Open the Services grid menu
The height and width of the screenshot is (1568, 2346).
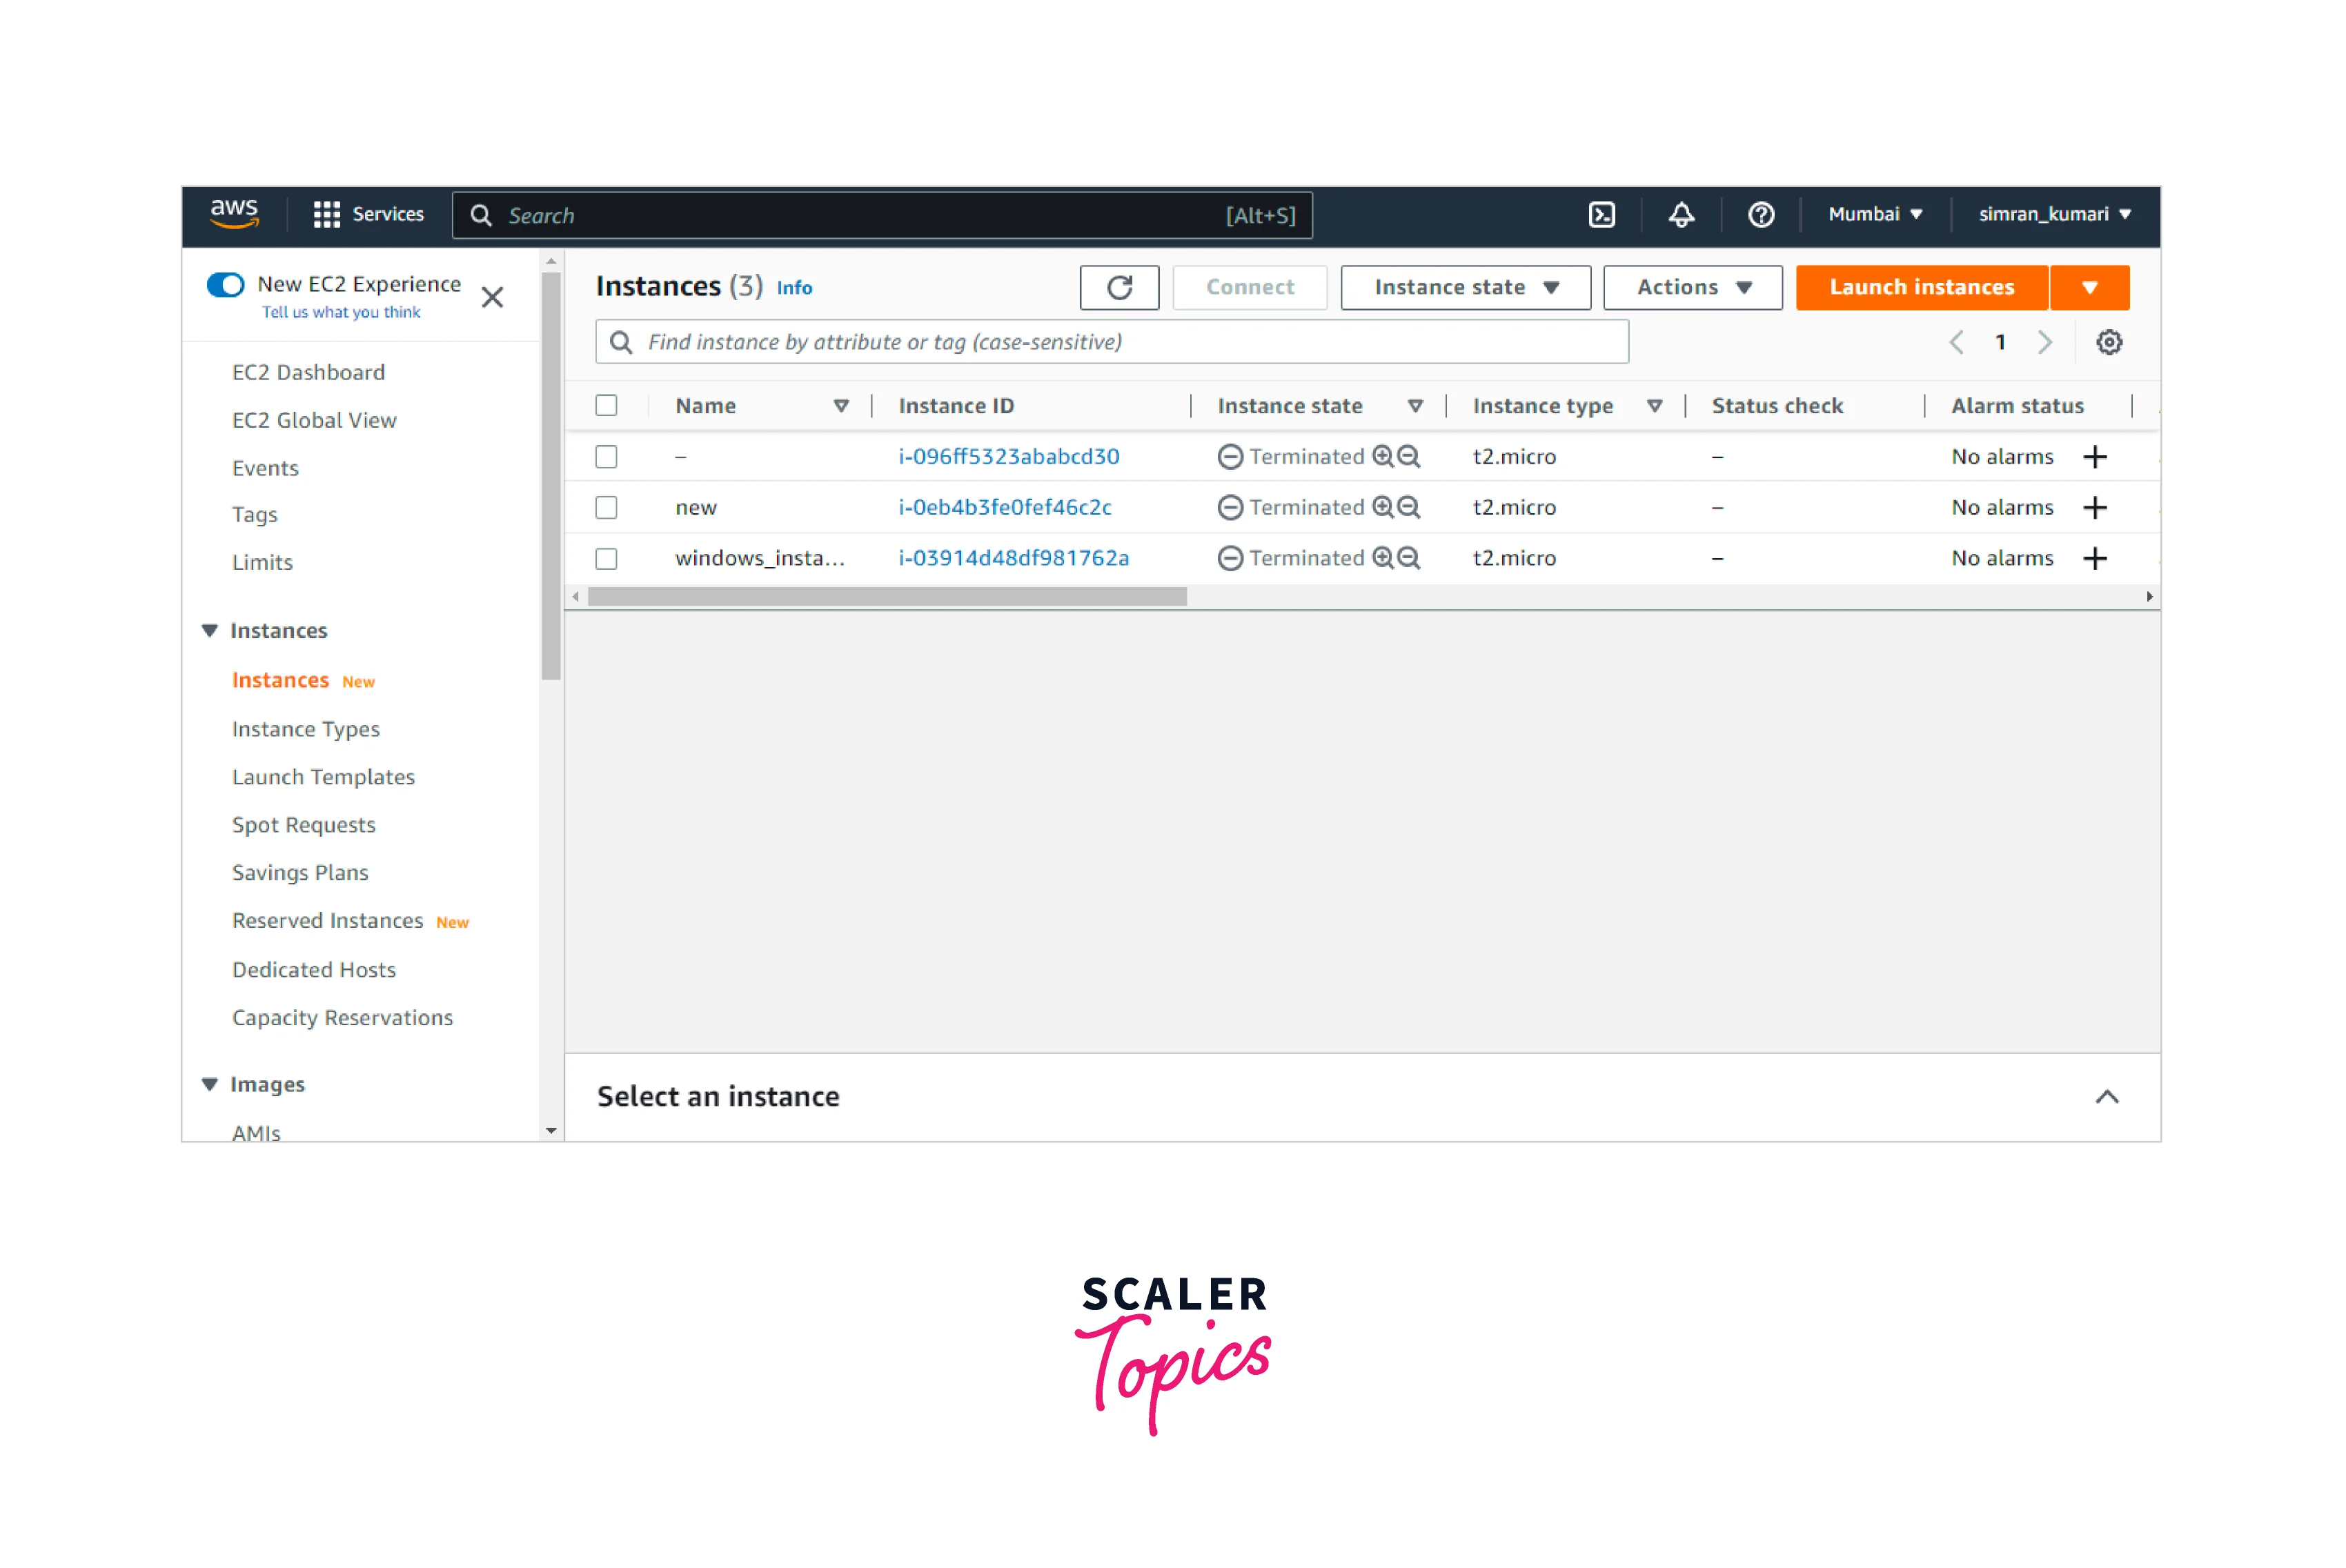(x=326, y=214)
